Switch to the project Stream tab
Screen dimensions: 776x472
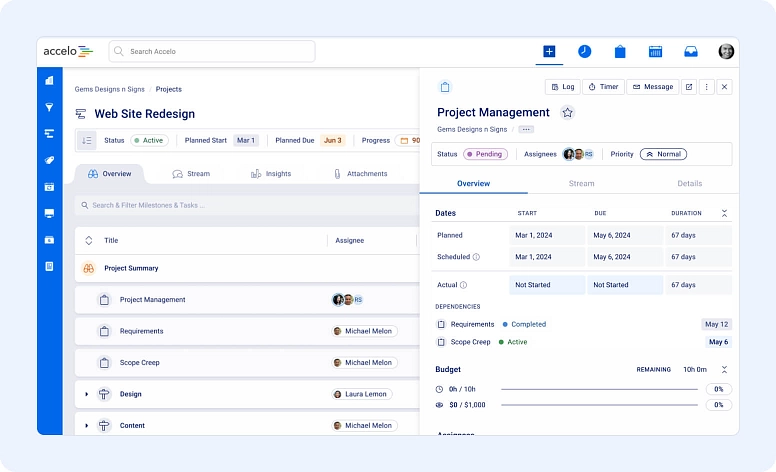(x=191, y=174)
